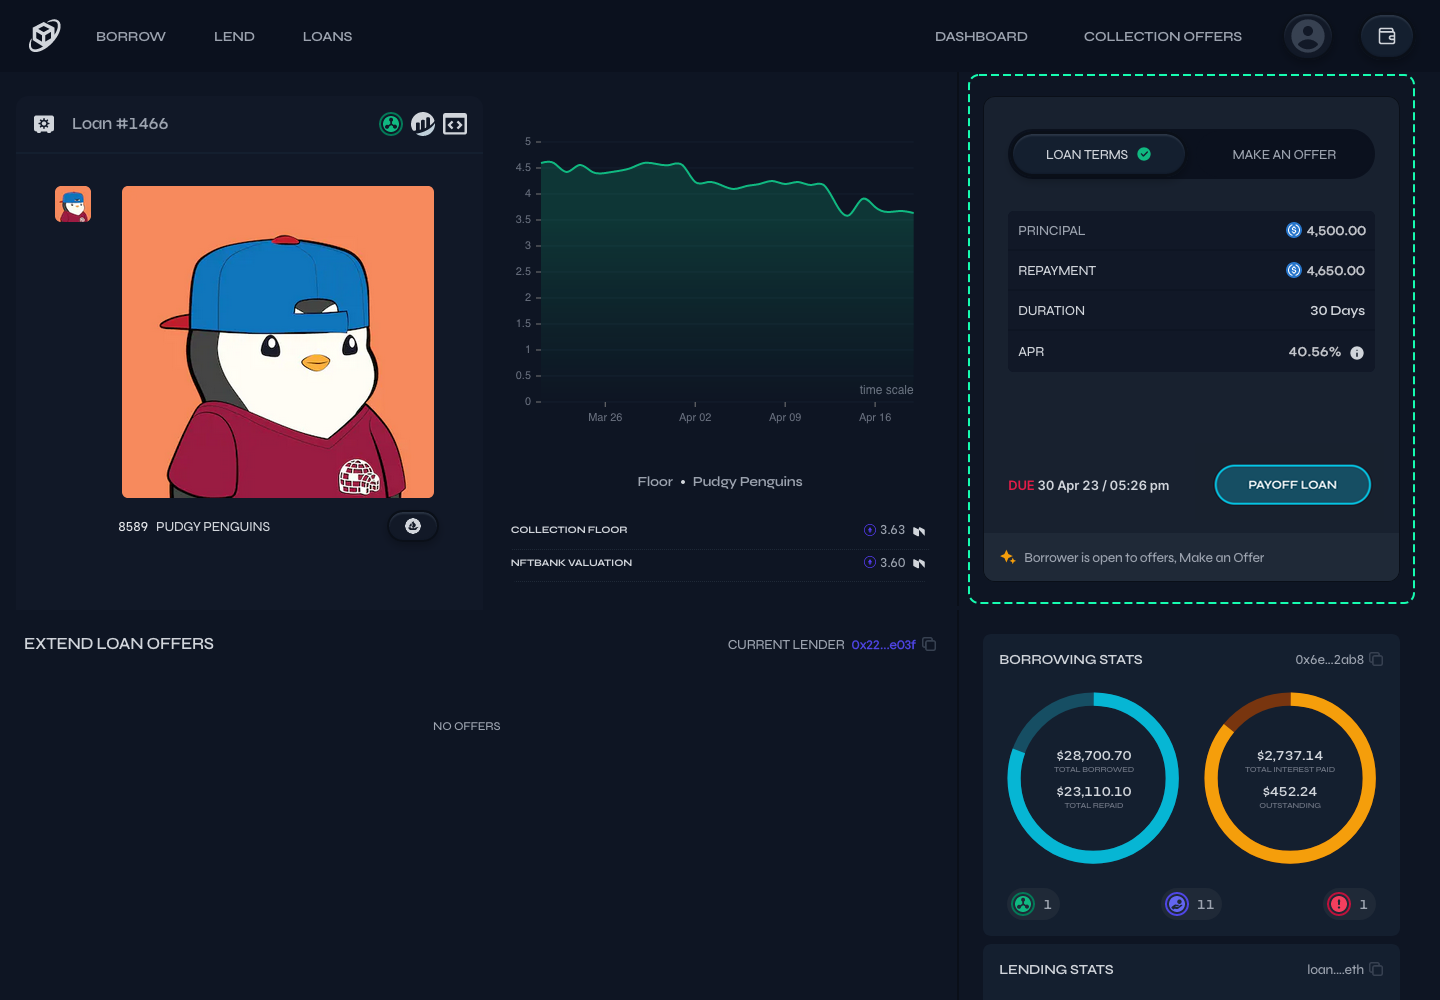Image resolution: width=1440 pixels, height=1000 pixels.
Task: Click the COLLECTION FLOOR label
Action: point(569,530)
